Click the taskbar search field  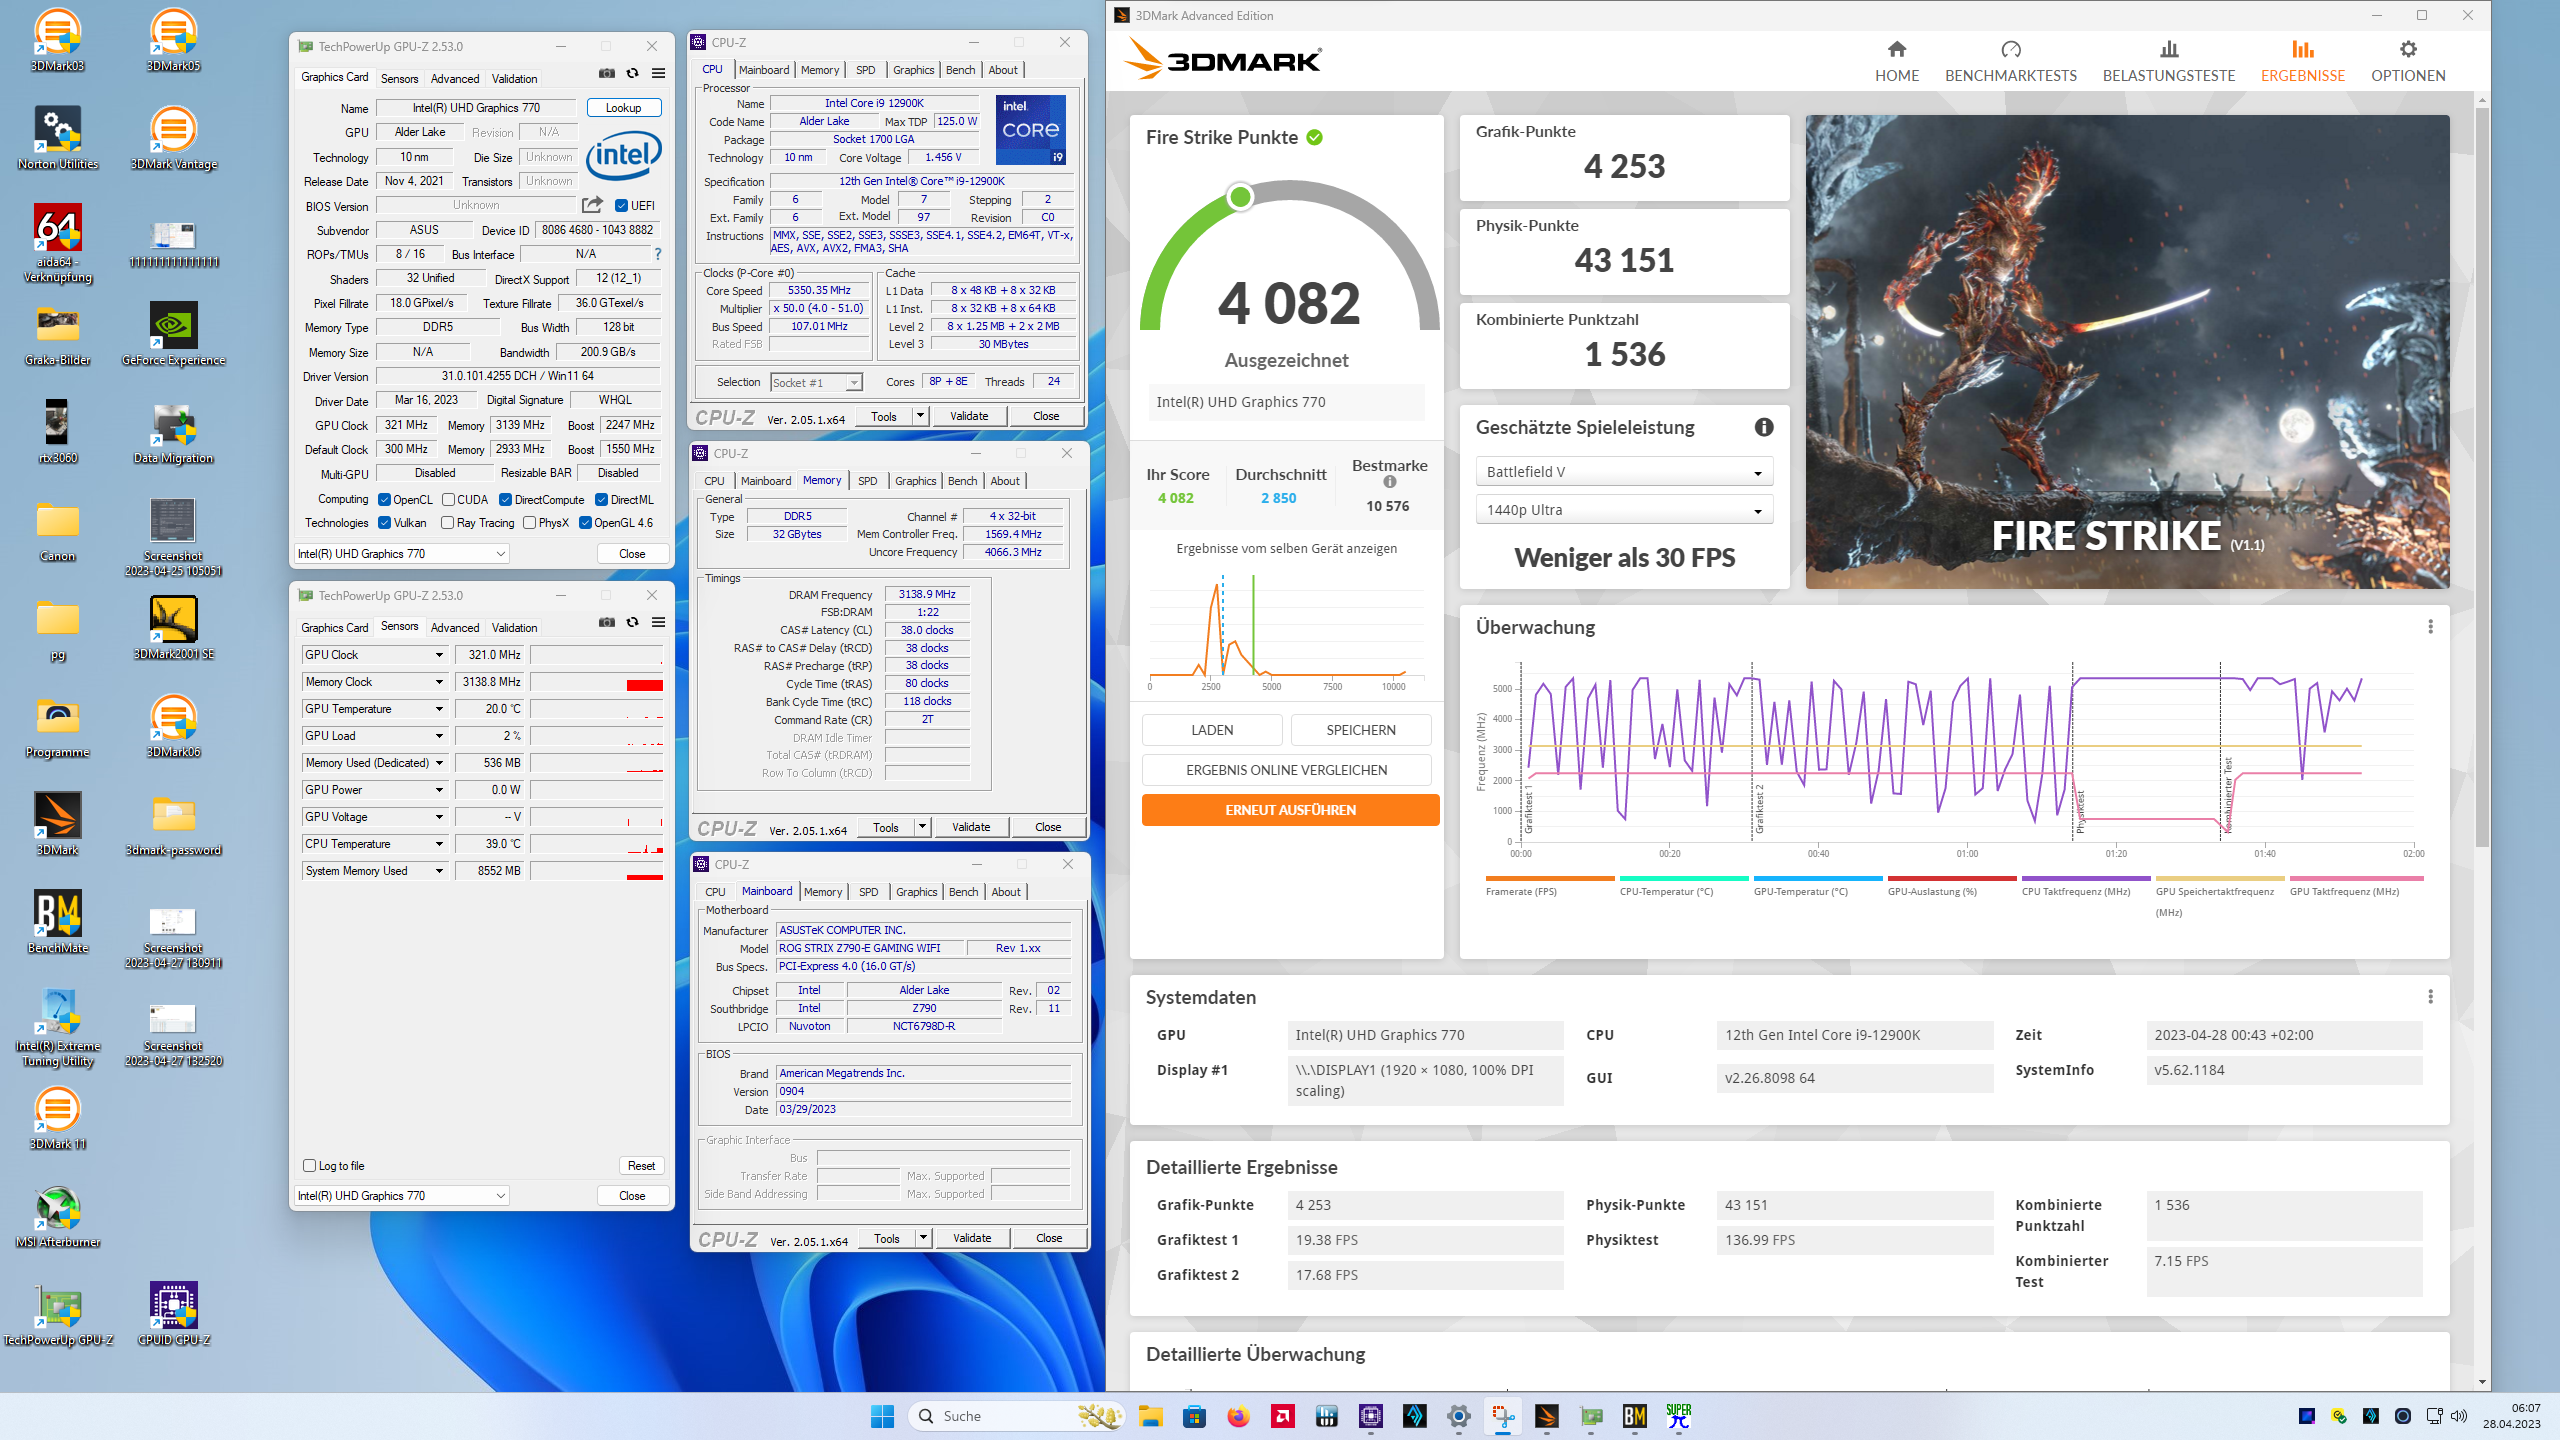pyautogui.click(x=1018, y=1416)
